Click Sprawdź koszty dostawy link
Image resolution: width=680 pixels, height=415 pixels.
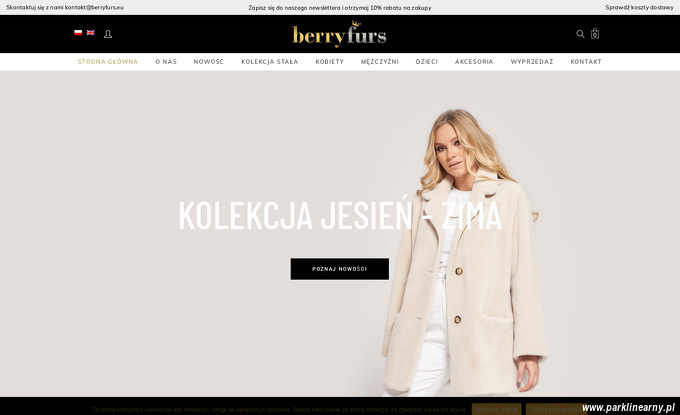click(x=639, y=7)
